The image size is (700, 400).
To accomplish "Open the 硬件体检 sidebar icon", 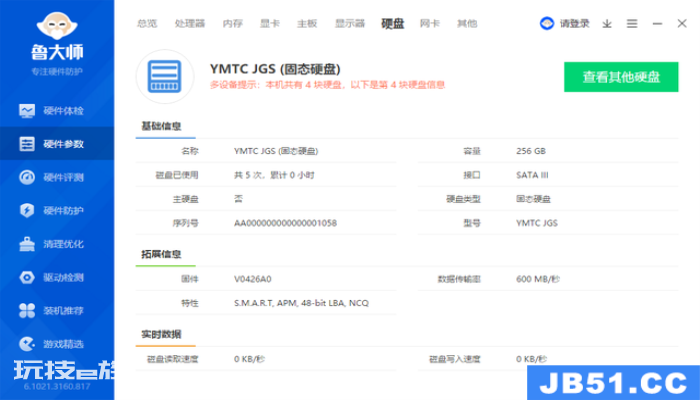I will (27, 111).
